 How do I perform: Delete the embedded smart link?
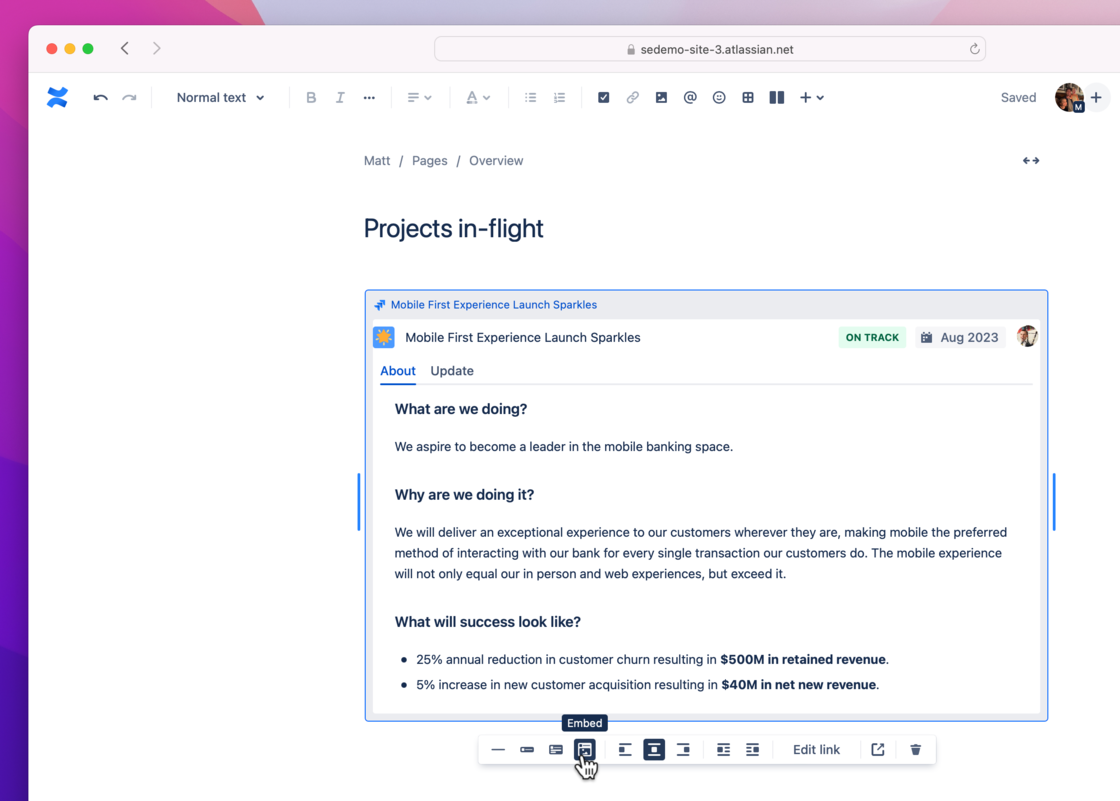[x=915, y=749]
